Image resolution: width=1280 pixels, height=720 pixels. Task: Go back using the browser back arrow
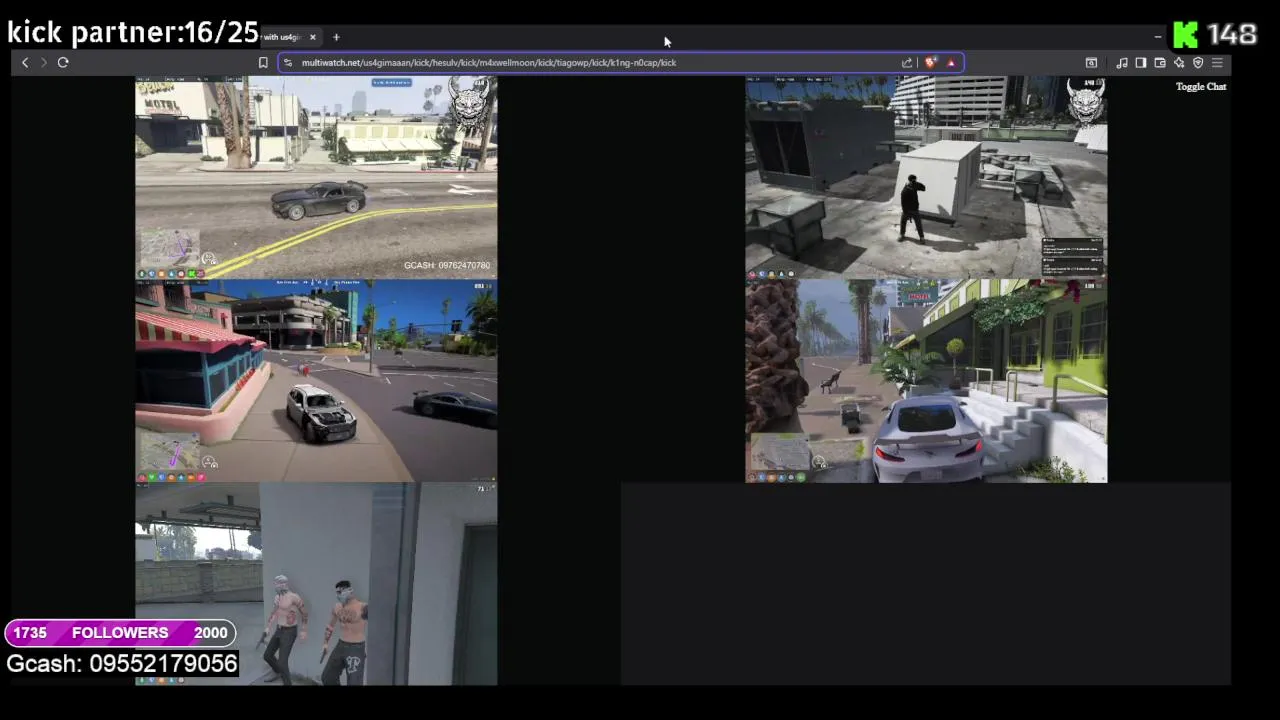tap(25, 62)
